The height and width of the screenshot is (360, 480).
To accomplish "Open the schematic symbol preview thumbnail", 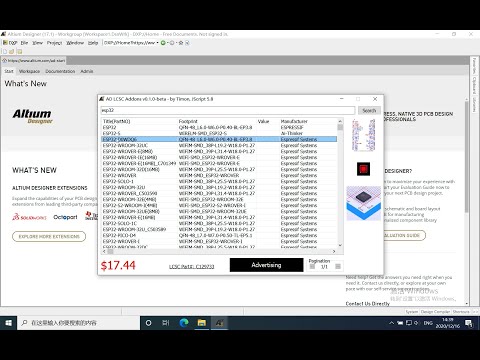I will 363,135.
